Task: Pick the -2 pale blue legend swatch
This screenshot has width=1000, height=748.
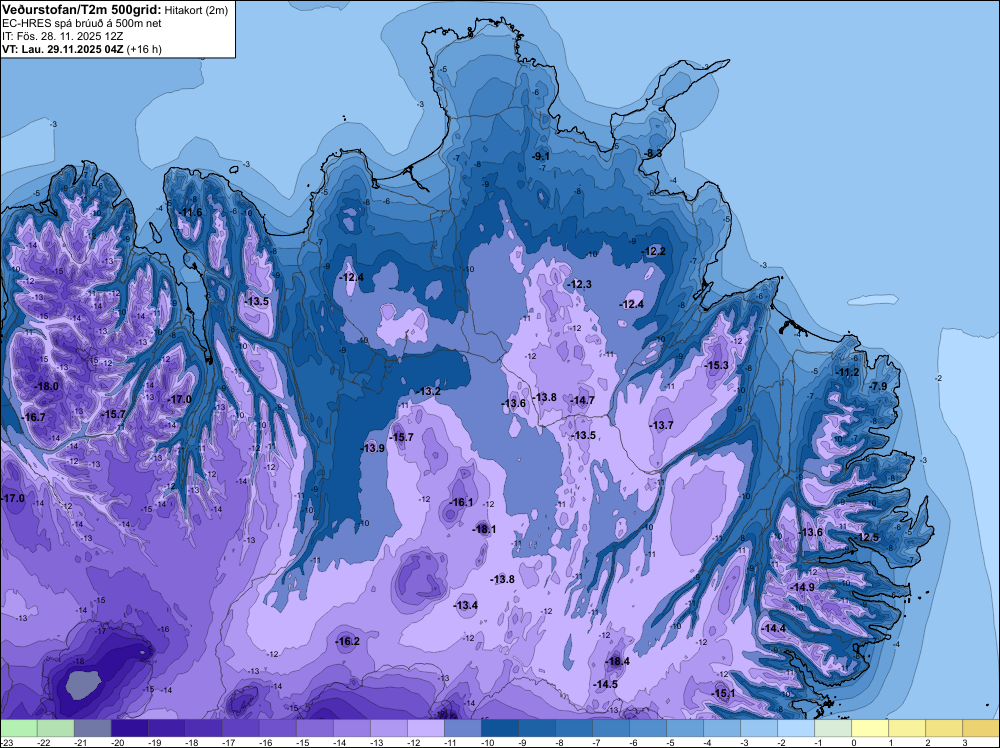Action: pos(795,728)
